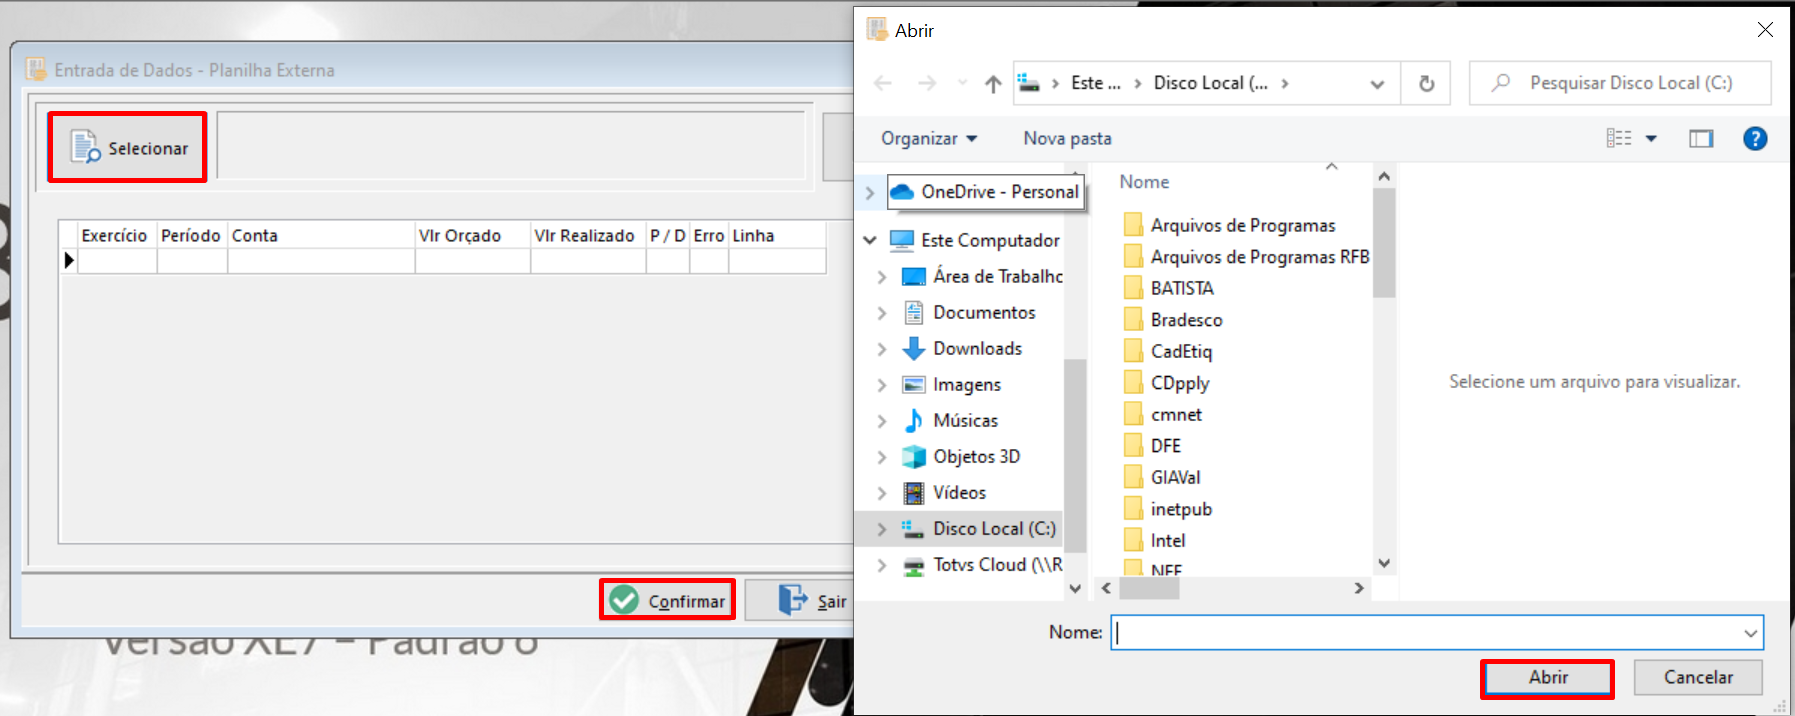Click the Pesquisar Disco Local search box

(x=1620, y=83)
